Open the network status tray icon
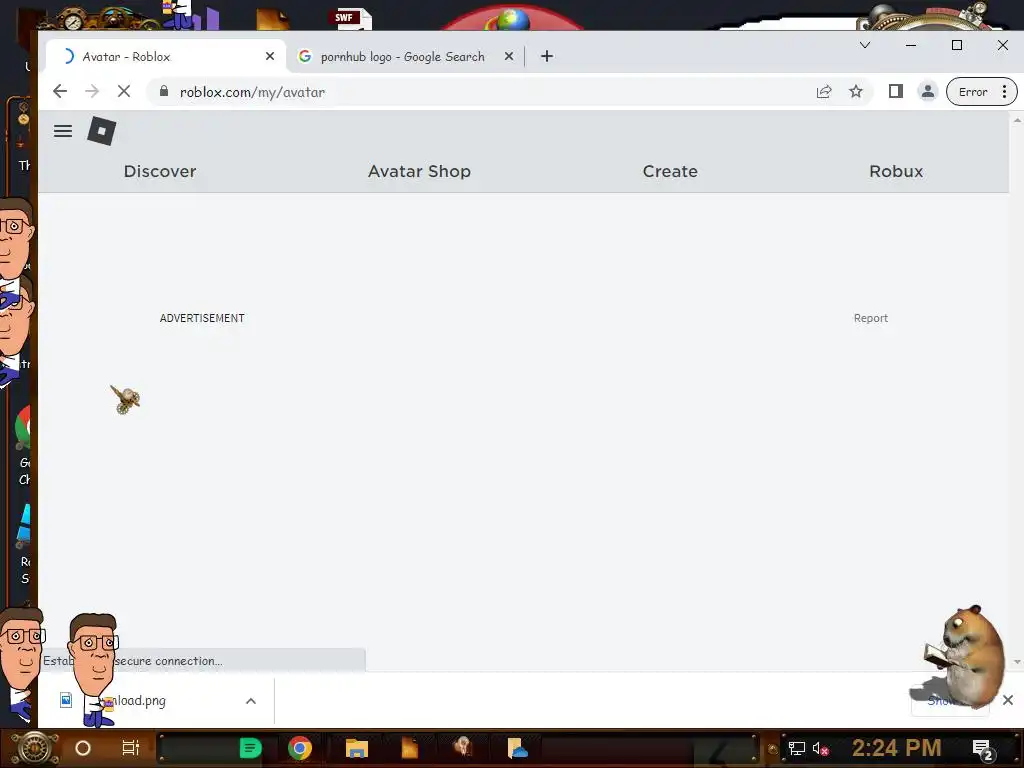The width and height of the screenshot is (1024, 768). [x=796, y=748]
